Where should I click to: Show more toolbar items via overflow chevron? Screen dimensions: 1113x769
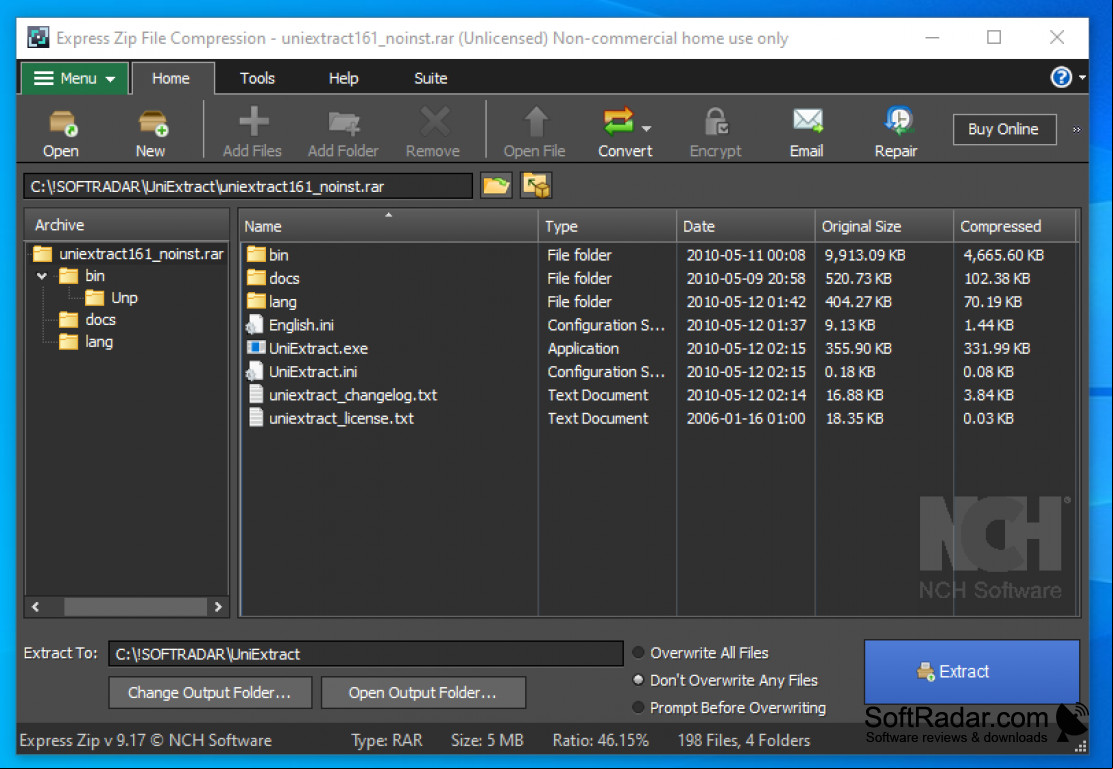[1076, 129]
